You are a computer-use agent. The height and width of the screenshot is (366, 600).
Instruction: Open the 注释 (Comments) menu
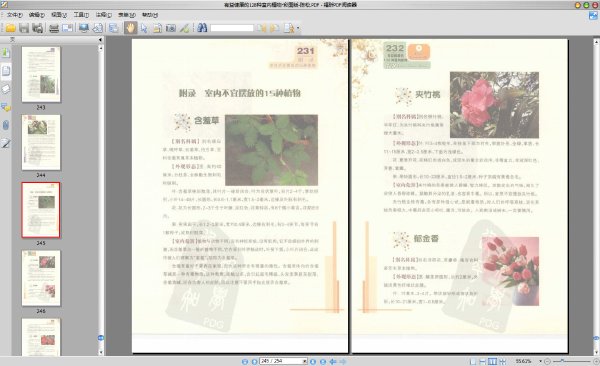click(103, 15)
